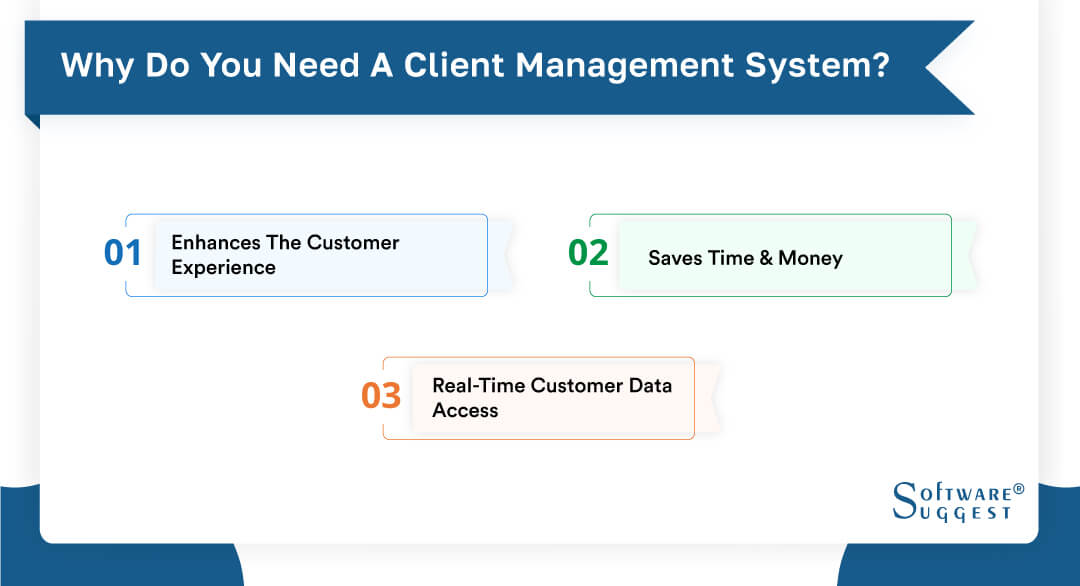
Task: Click the header "Why Do You Need A Client Management System?"
Action: 475,65
